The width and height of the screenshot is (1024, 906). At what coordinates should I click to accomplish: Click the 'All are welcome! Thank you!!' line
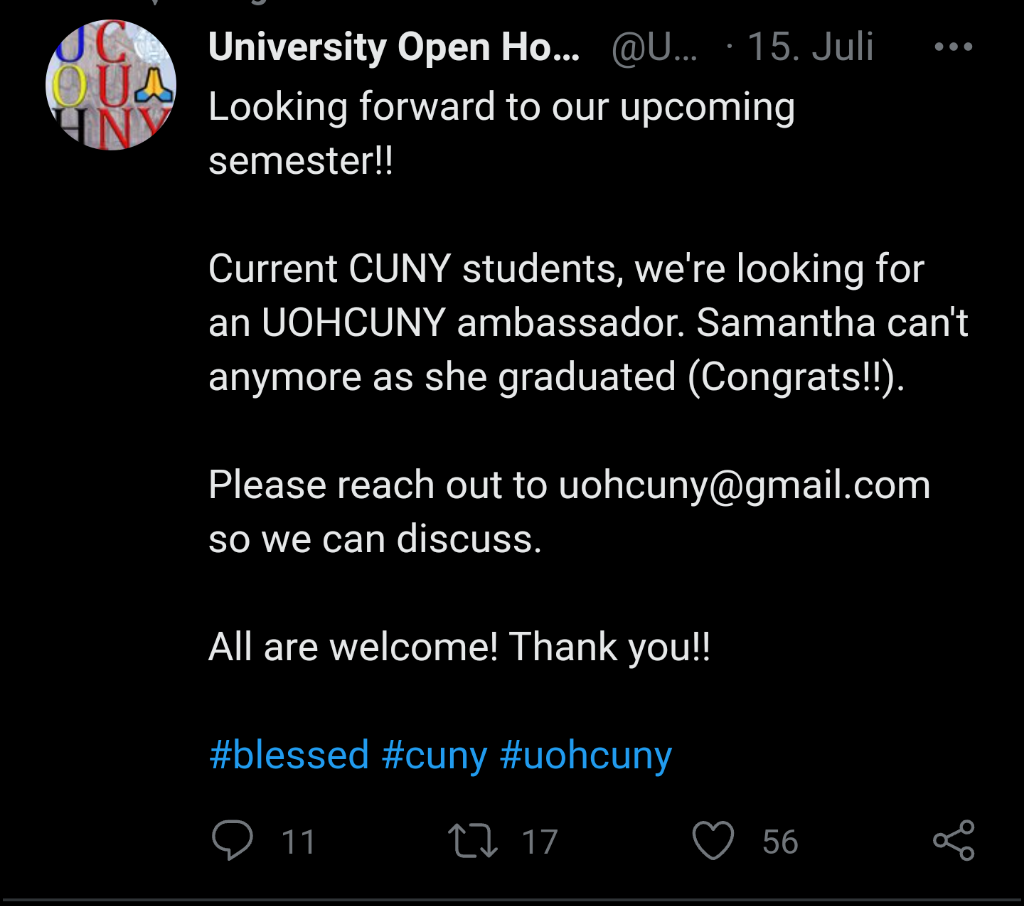(459, 647)
